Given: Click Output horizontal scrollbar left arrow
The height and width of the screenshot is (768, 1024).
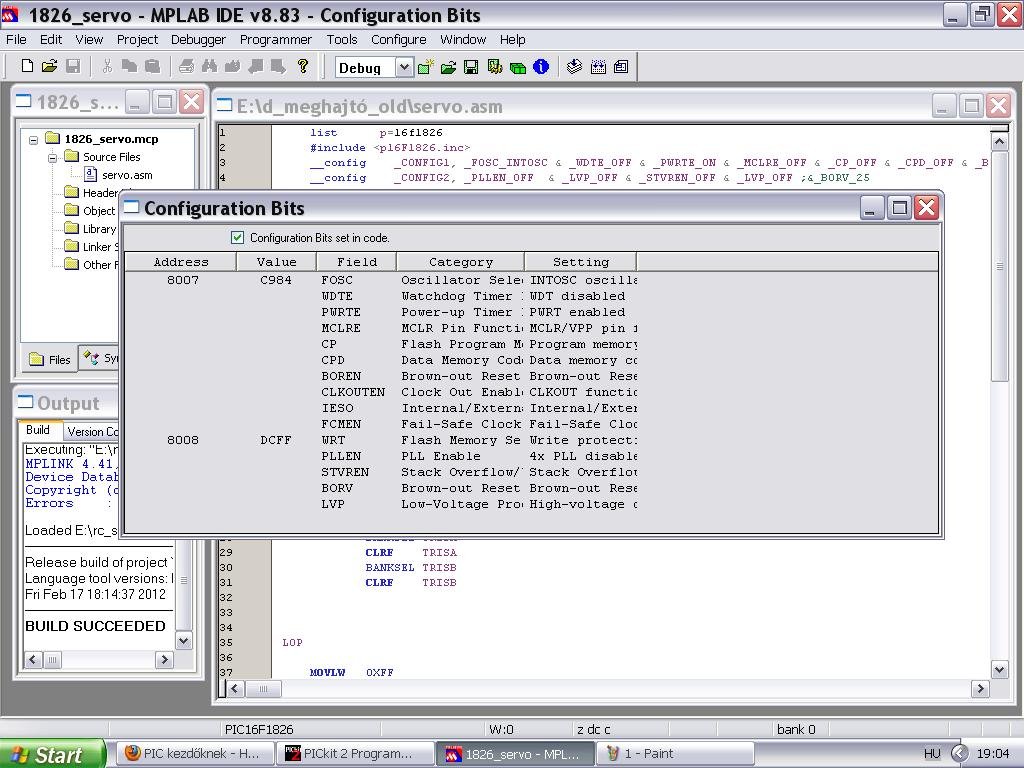Looking at the screenshot, I should coord(33,660).
